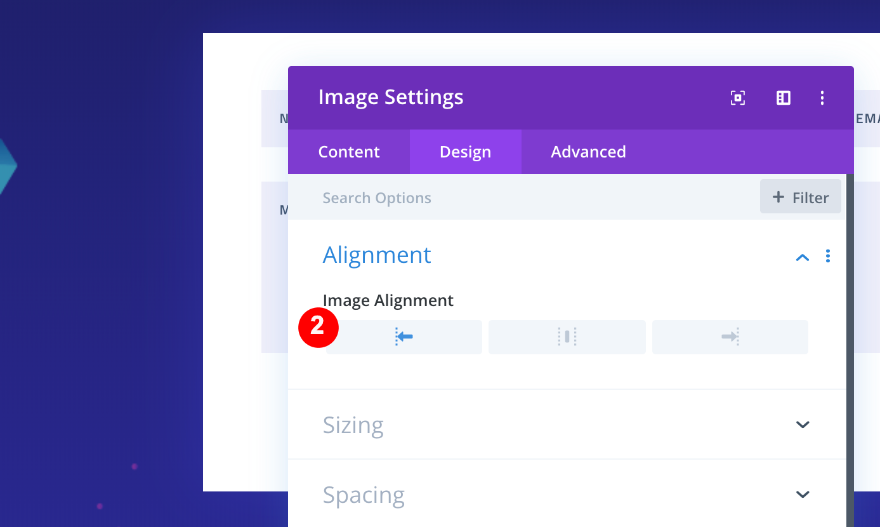This screenshot has width=880, height=527.
Task: Click the settings panel vertical scrollbar
Action: [x=850, y=350]
